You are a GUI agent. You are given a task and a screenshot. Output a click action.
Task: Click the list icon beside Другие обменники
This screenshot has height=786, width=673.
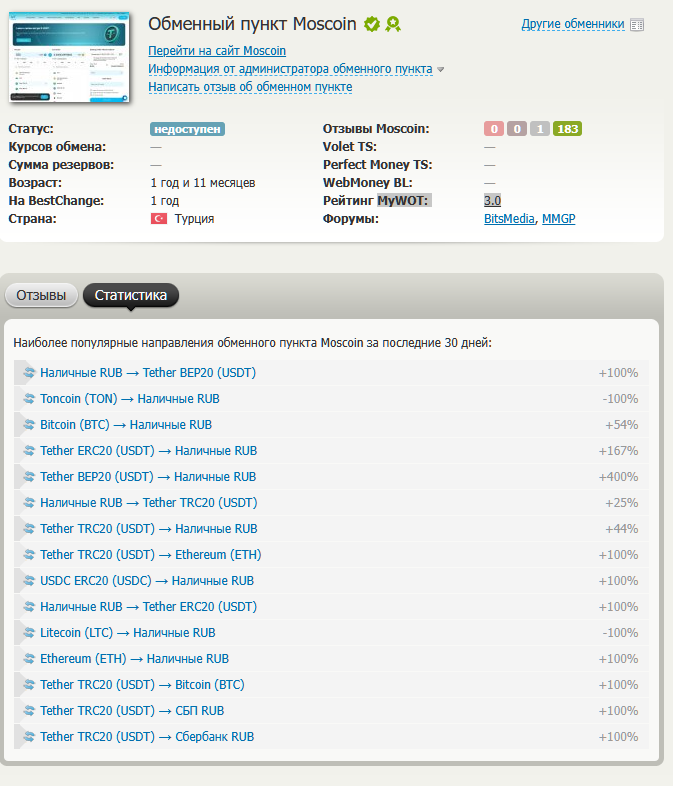[638, 24]
